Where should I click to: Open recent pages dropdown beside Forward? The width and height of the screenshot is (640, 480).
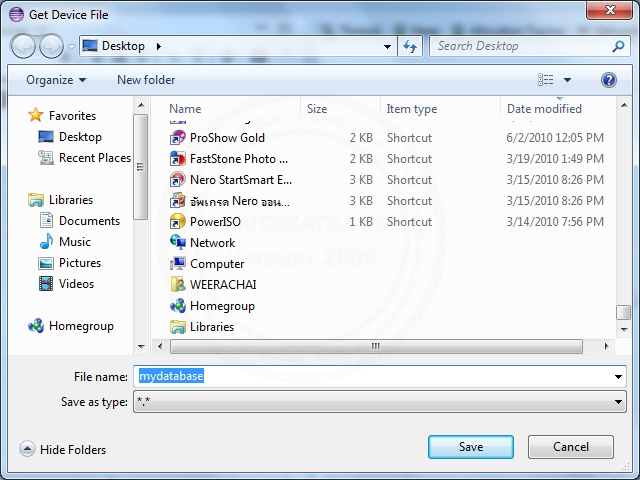[x=71, y=47]
